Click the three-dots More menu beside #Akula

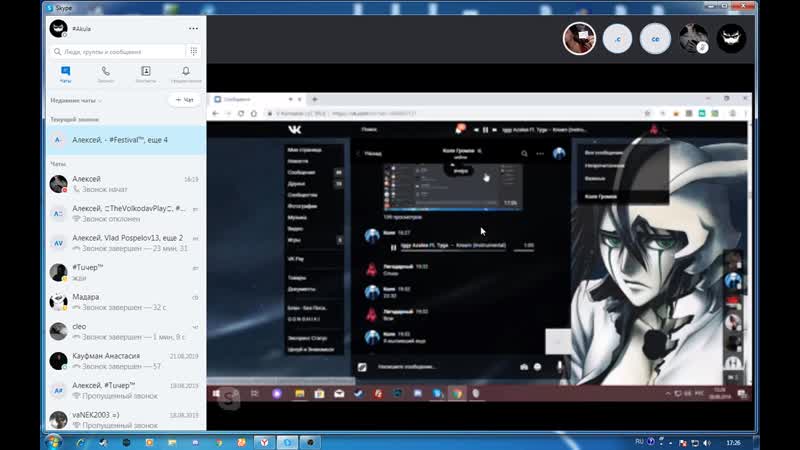[x=193, y=28]
